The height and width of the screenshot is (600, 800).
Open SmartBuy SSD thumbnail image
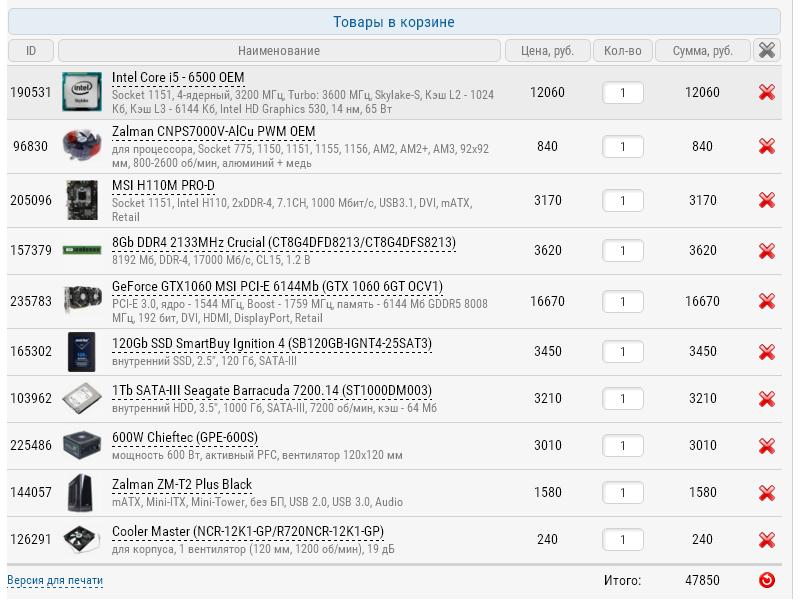(x=82, y=352)
